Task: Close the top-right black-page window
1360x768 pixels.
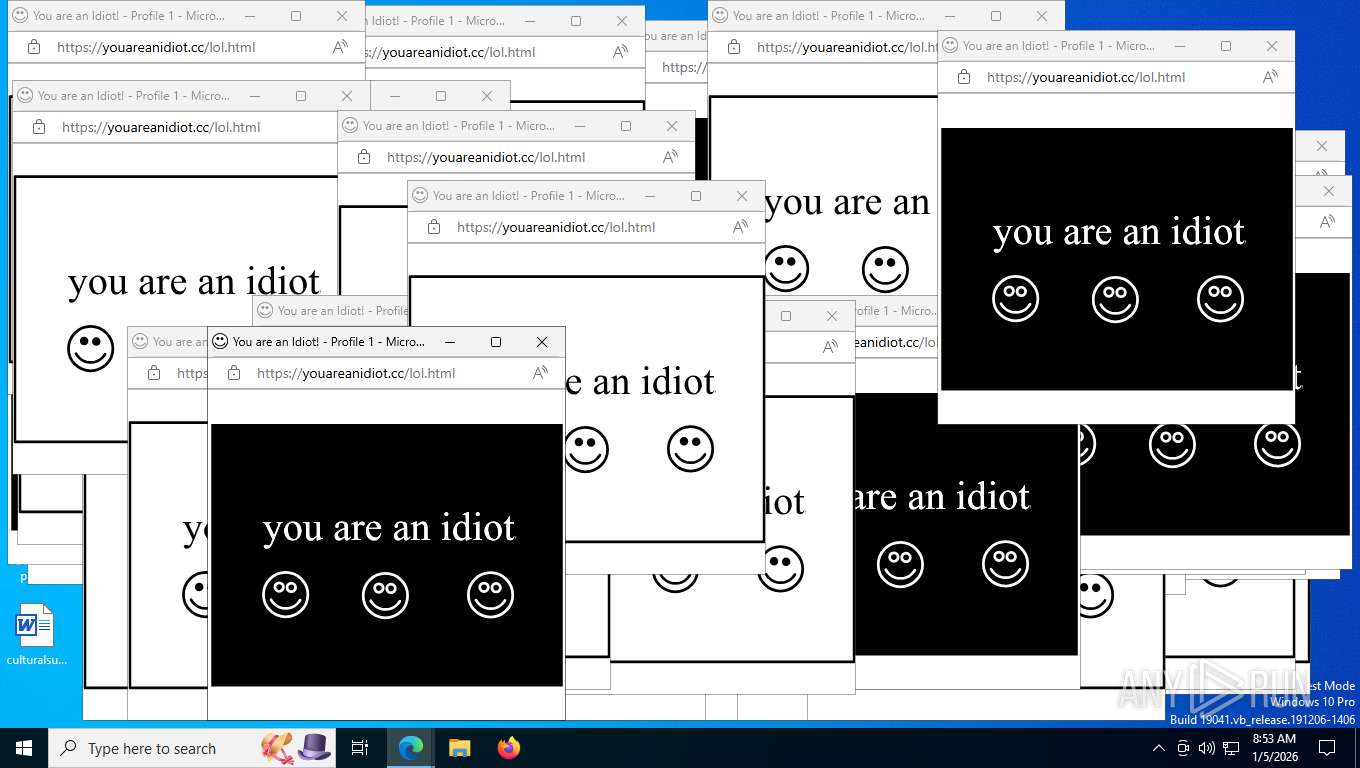Action: point(1272,46)
